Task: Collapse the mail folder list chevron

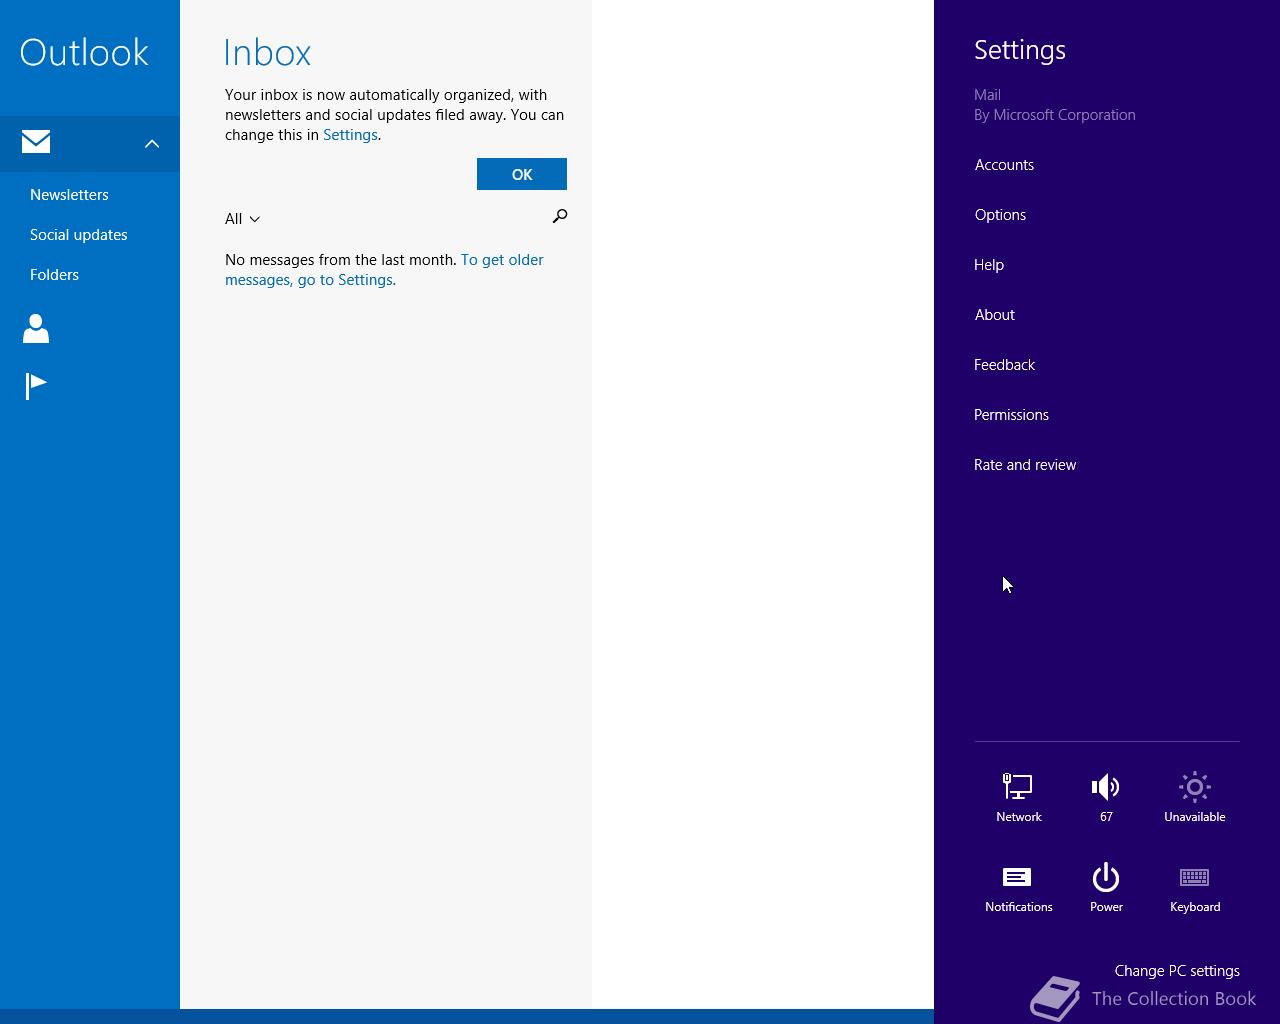Action: (152, 144)
